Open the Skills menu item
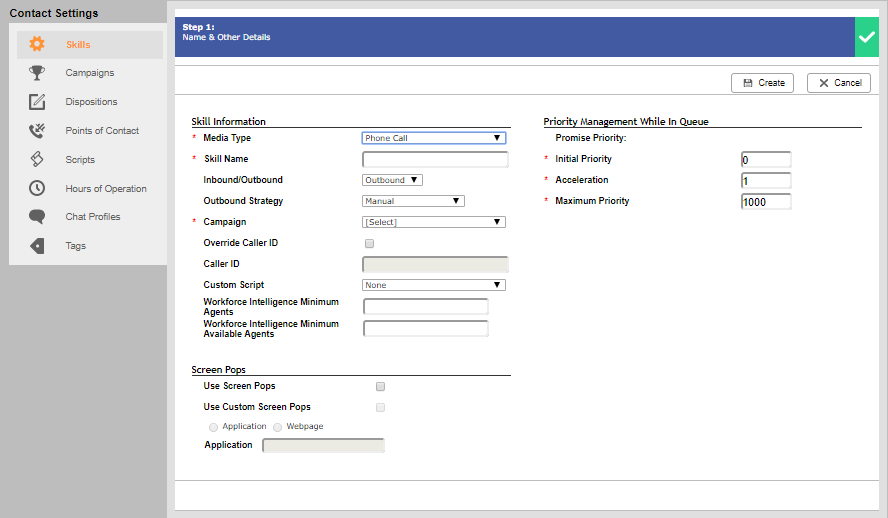The height and width of the screenshot is (518, 888). [90, 45]
